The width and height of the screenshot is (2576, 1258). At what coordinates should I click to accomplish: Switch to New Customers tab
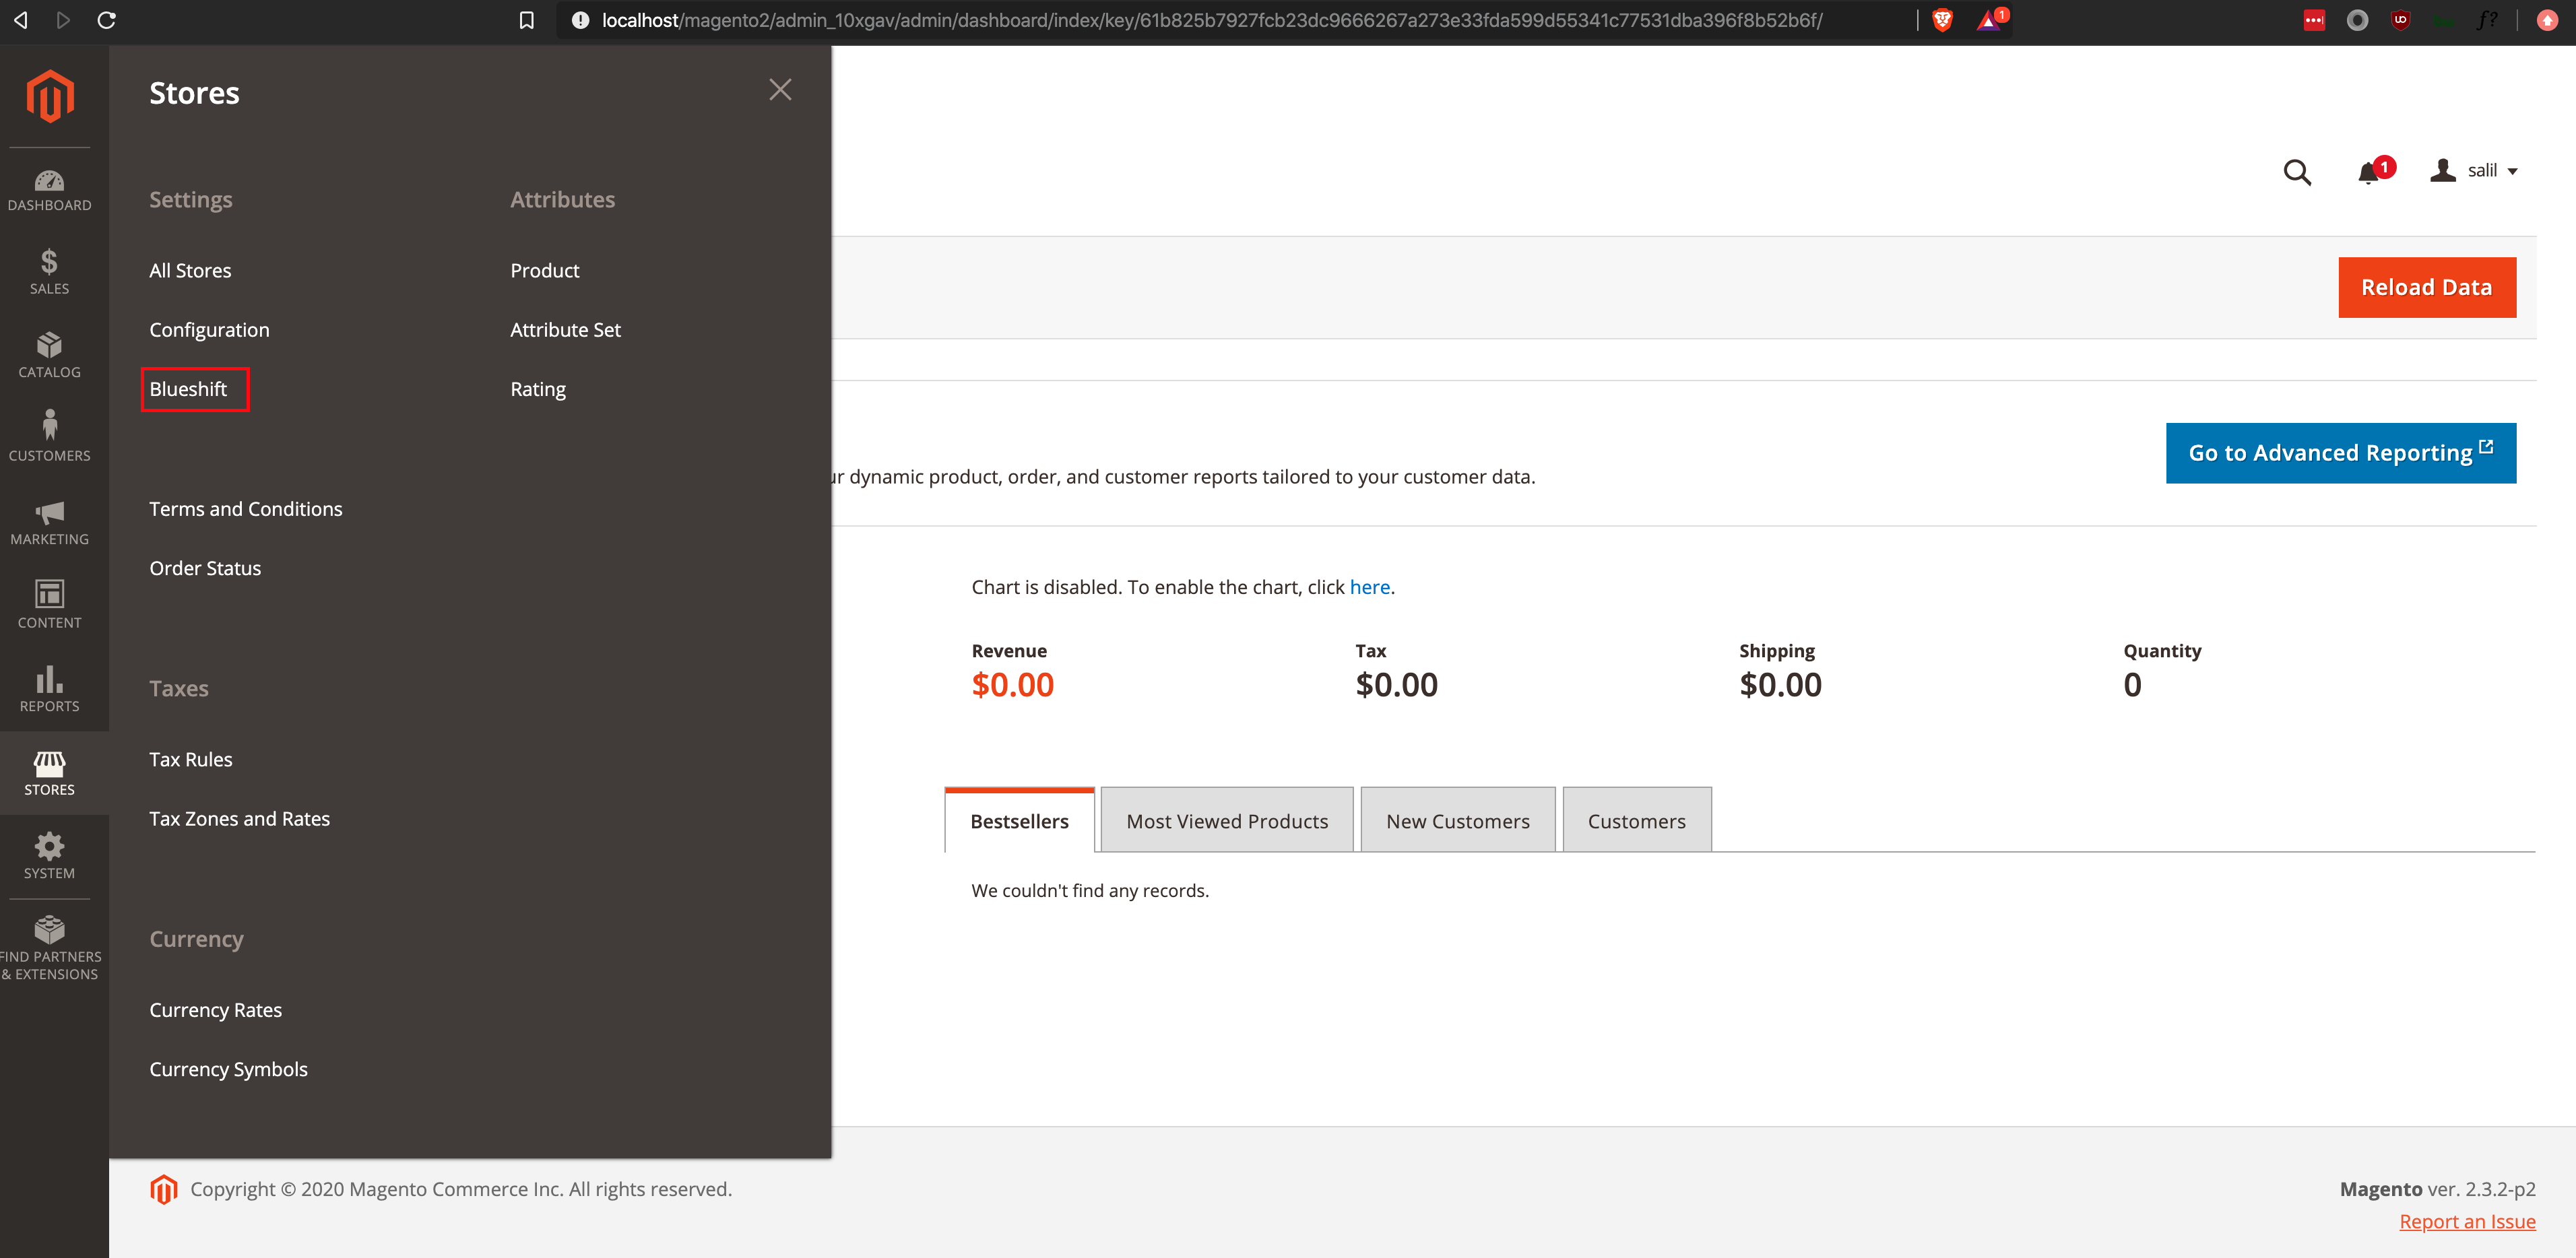(1458, 820)
